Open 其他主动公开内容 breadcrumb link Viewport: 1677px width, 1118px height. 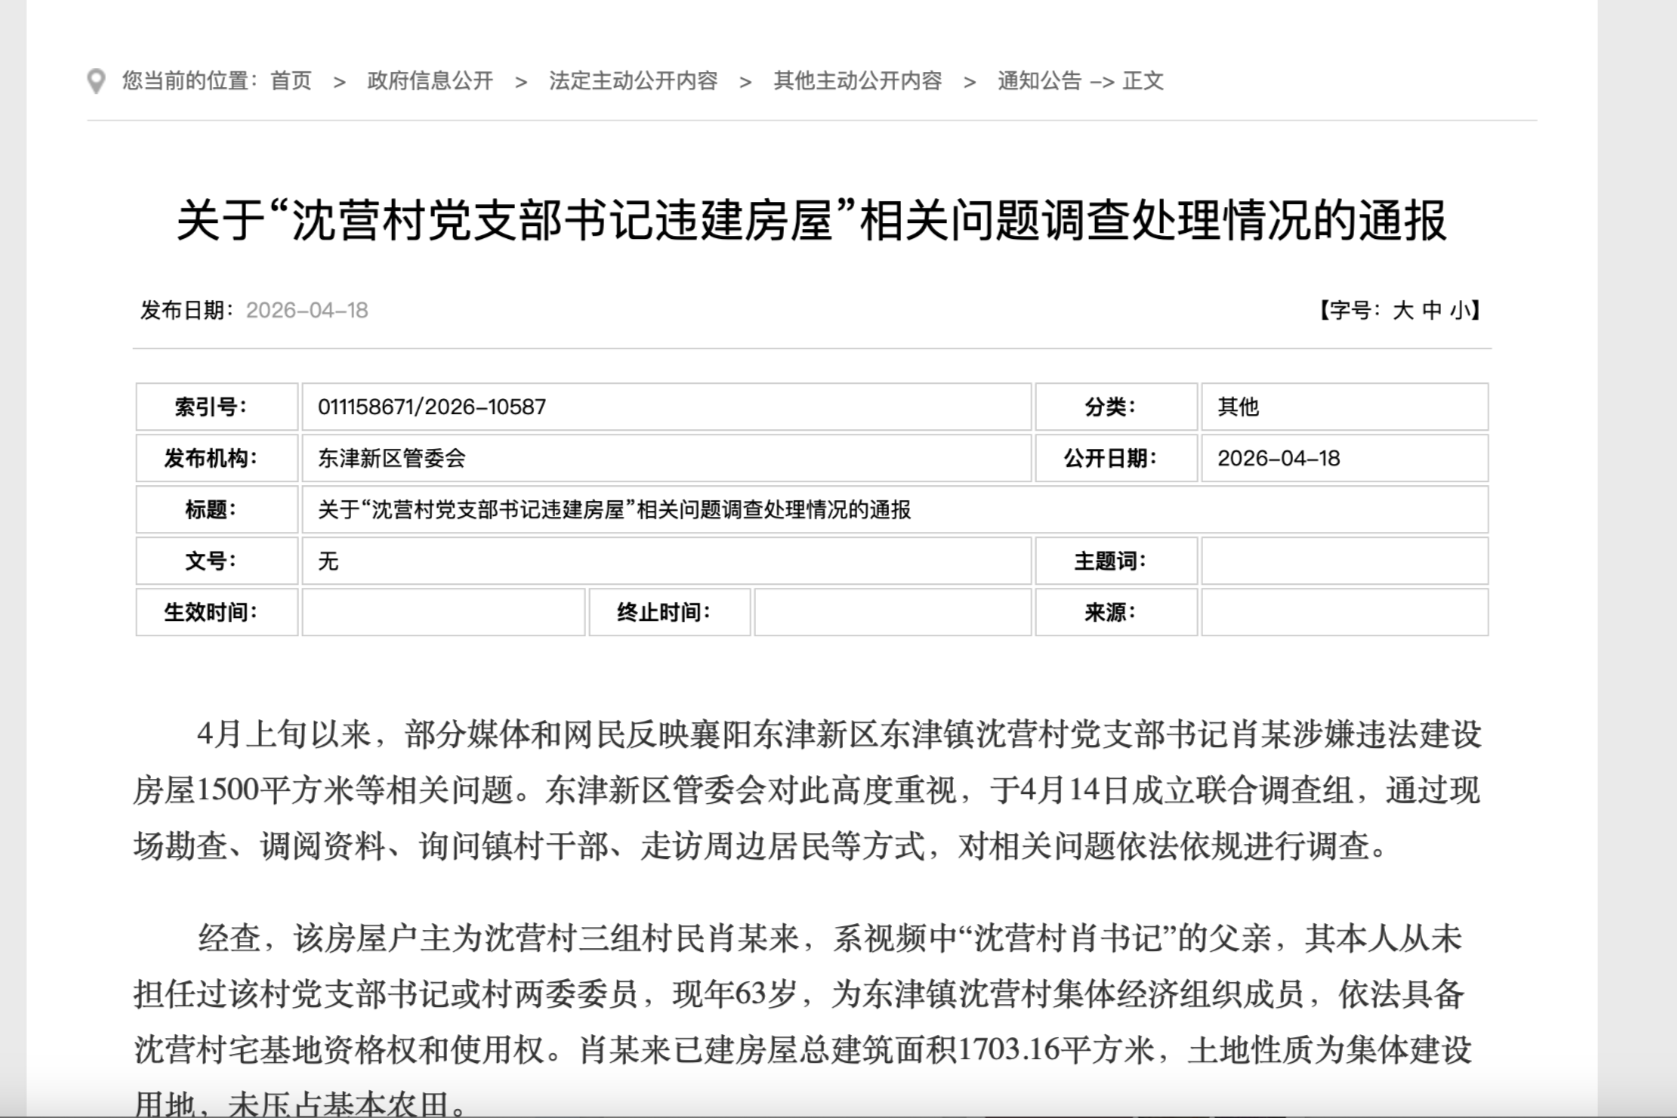point(857,81)
